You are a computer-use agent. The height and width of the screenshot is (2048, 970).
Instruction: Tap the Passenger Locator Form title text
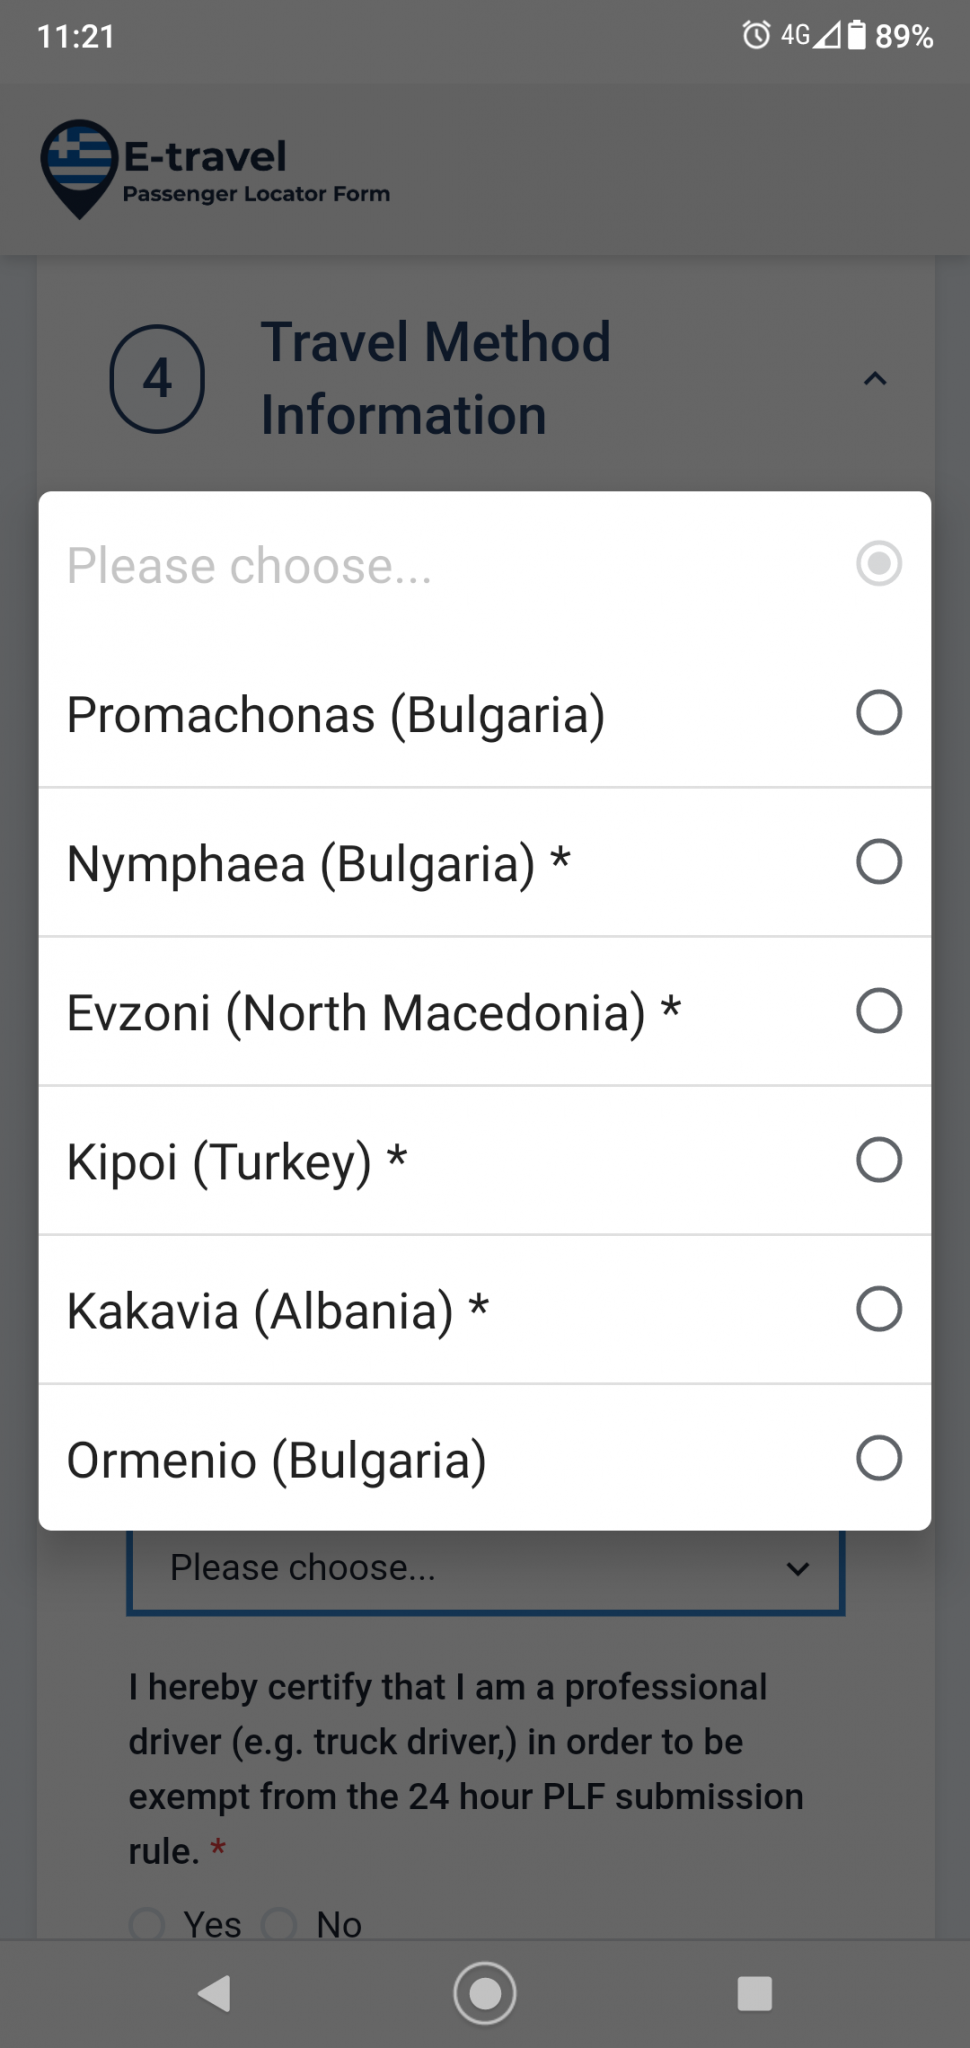256,194
